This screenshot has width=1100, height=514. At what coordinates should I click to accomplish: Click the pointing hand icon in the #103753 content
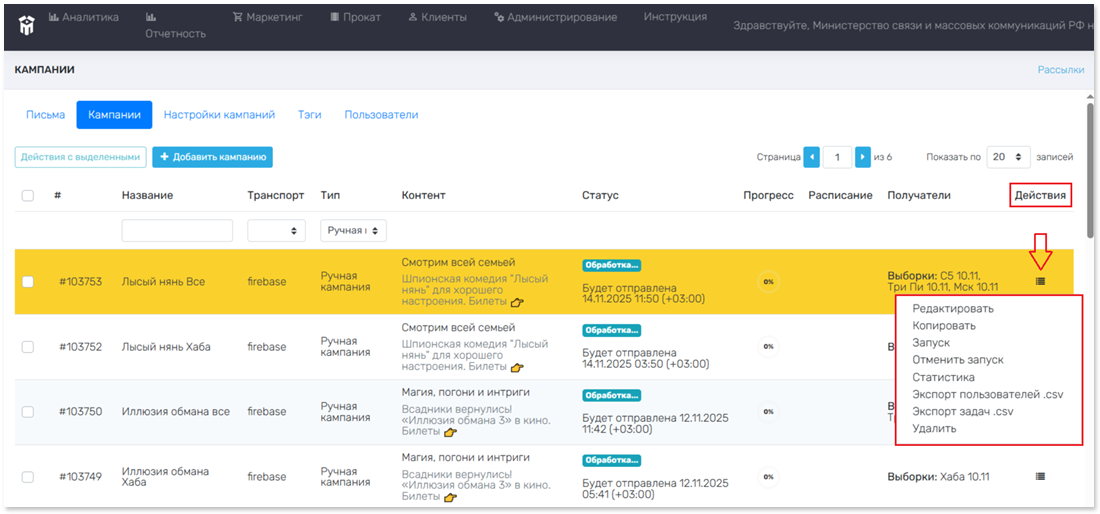(517, 302)
